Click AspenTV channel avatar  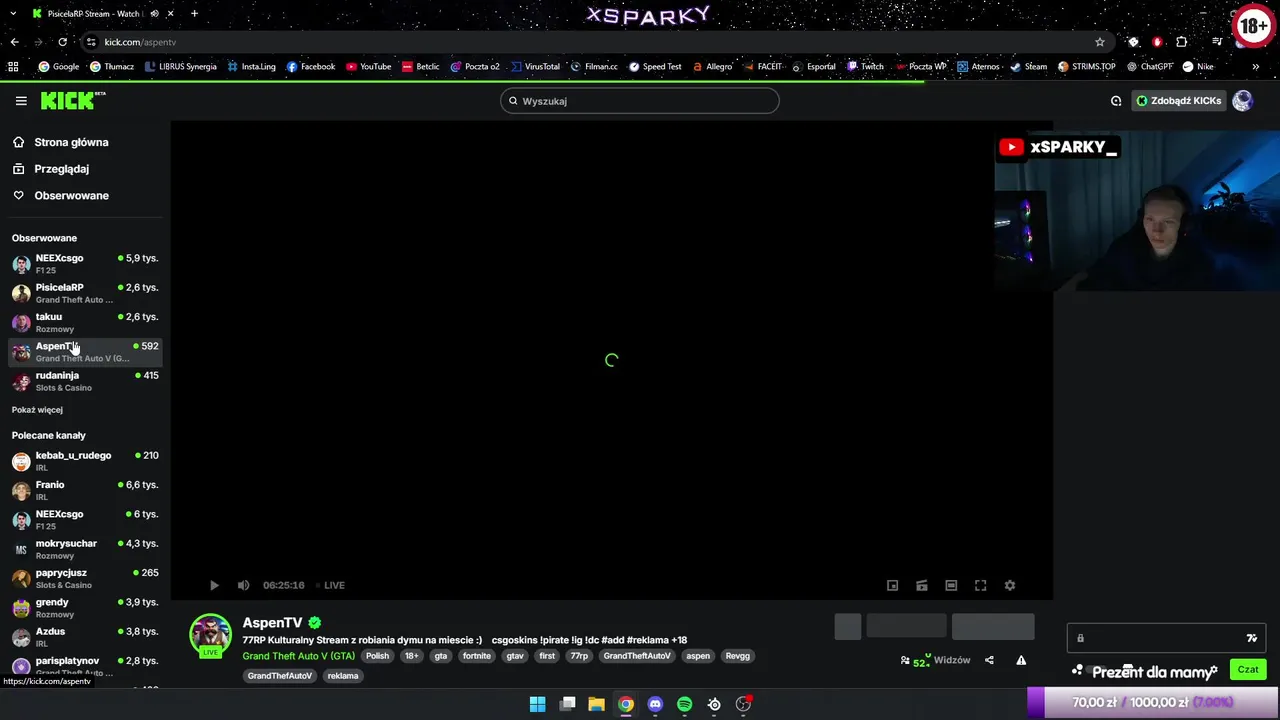pos(210,636)
